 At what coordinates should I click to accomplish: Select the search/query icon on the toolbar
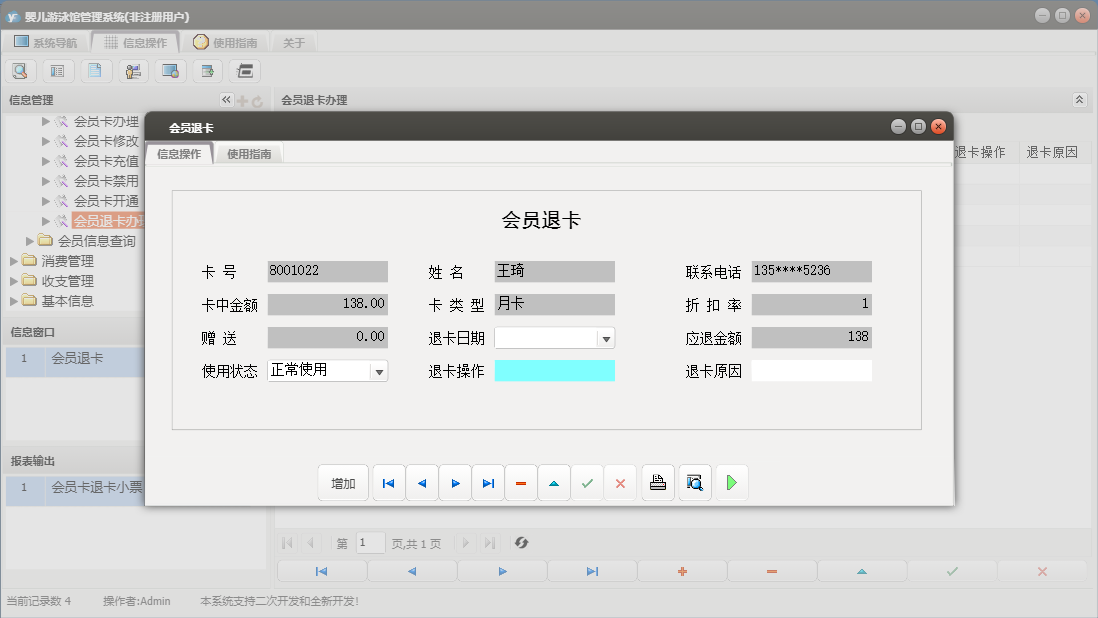(x=20, y=70)
